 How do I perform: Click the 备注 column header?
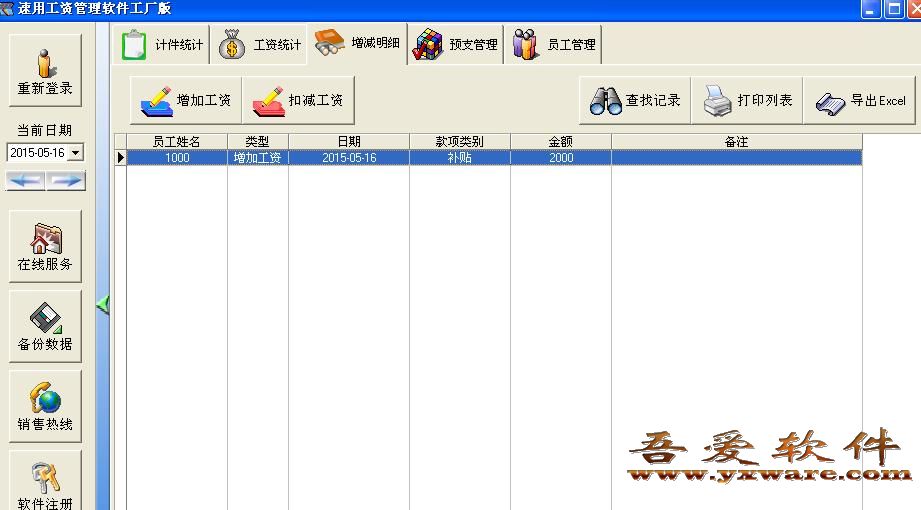(x=737, y=142)
